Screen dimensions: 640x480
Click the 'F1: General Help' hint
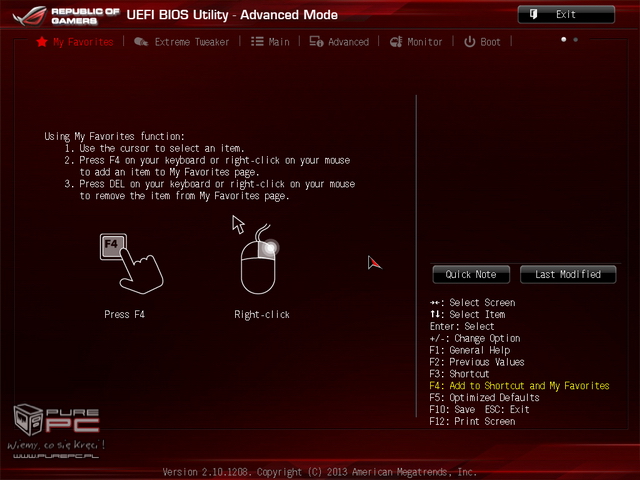tap(469, 350)
